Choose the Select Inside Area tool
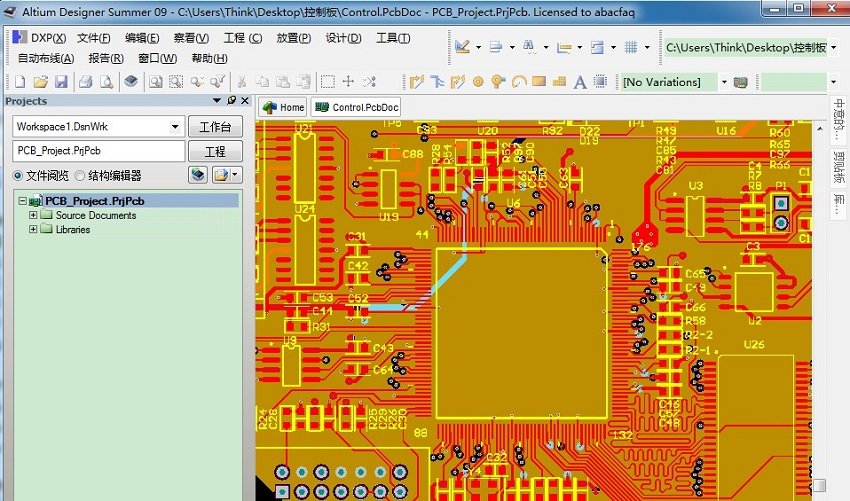The image size is (850, 501). pos(327,82)
